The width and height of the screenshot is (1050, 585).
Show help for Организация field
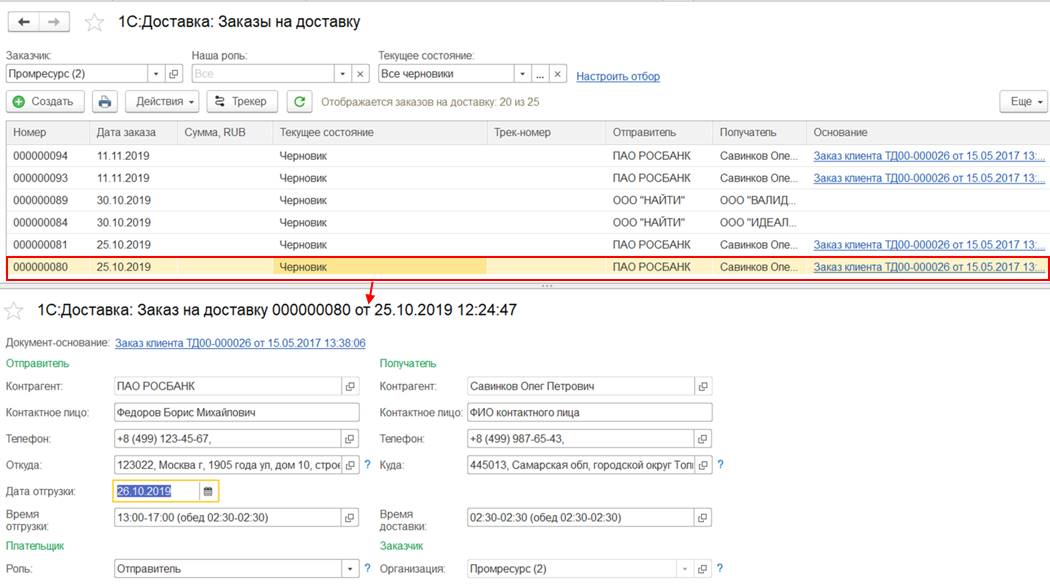[720, 568]
